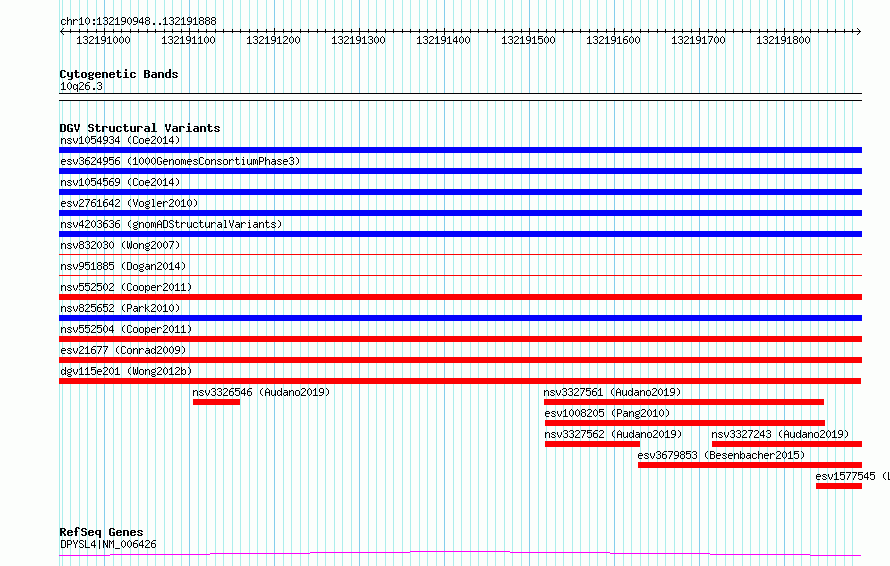The width and height of the screenshot is (890, 566).
Task: Click ruler position 132191000
Action: [x=103, y=40]
